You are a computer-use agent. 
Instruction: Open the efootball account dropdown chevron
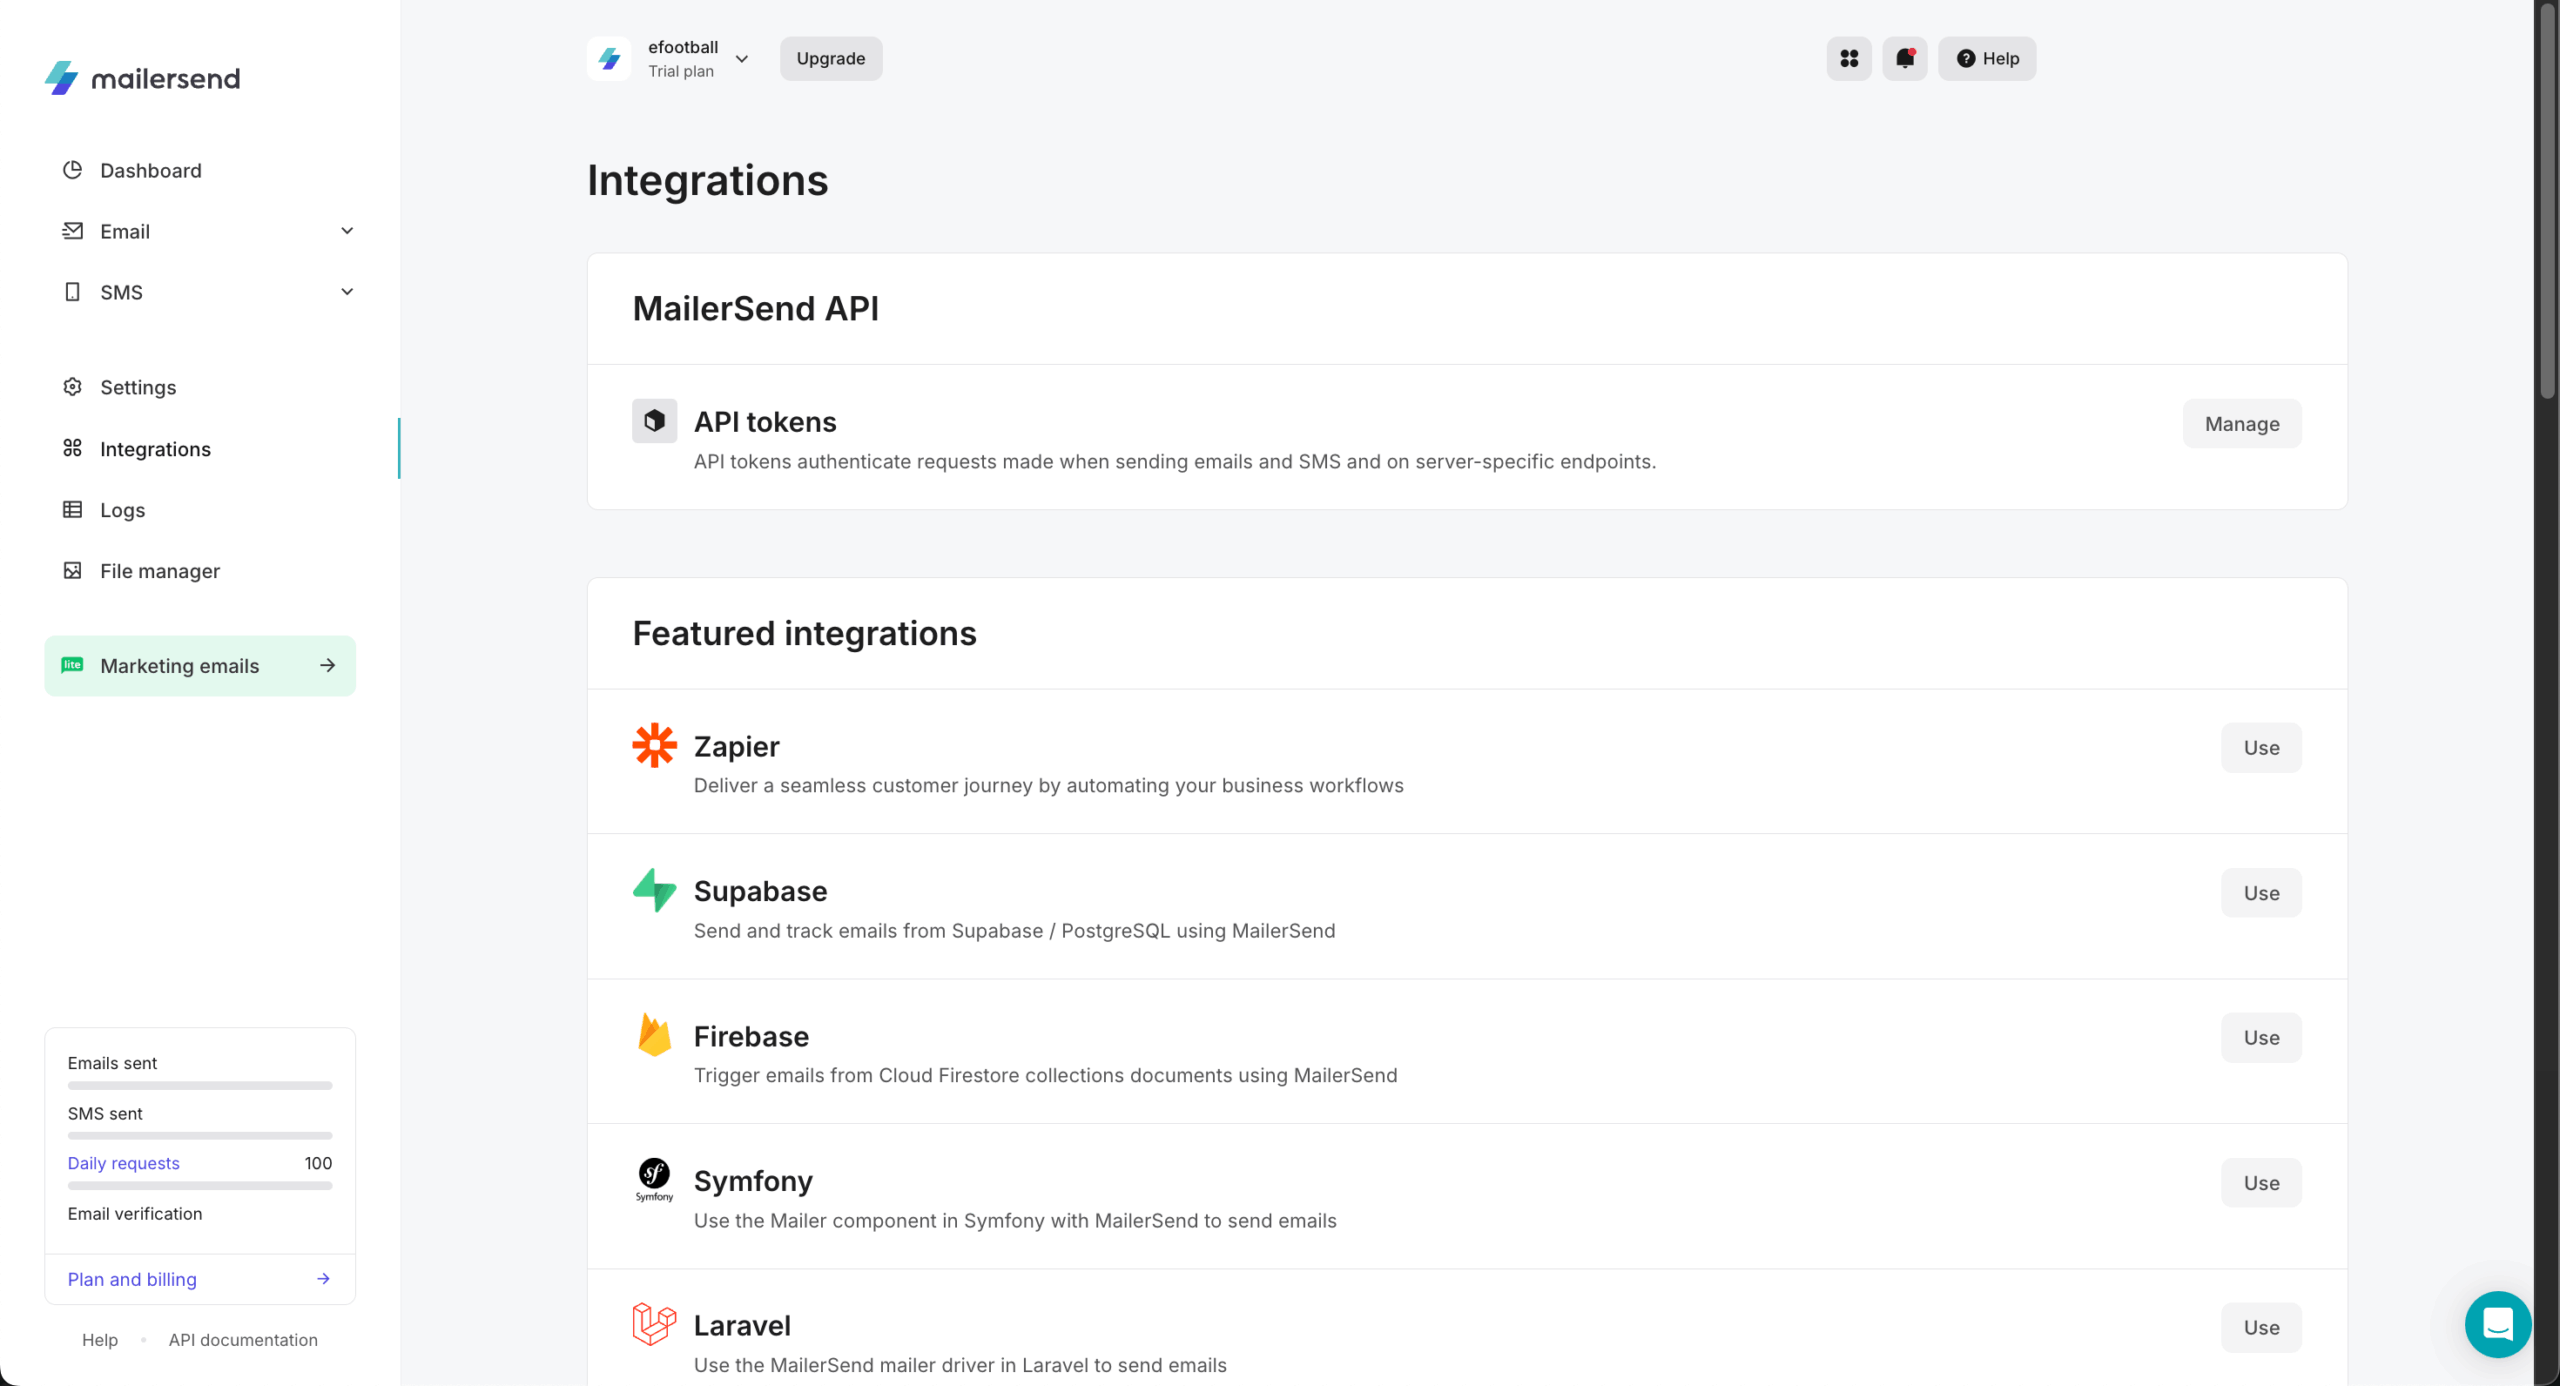coord(742,59)
